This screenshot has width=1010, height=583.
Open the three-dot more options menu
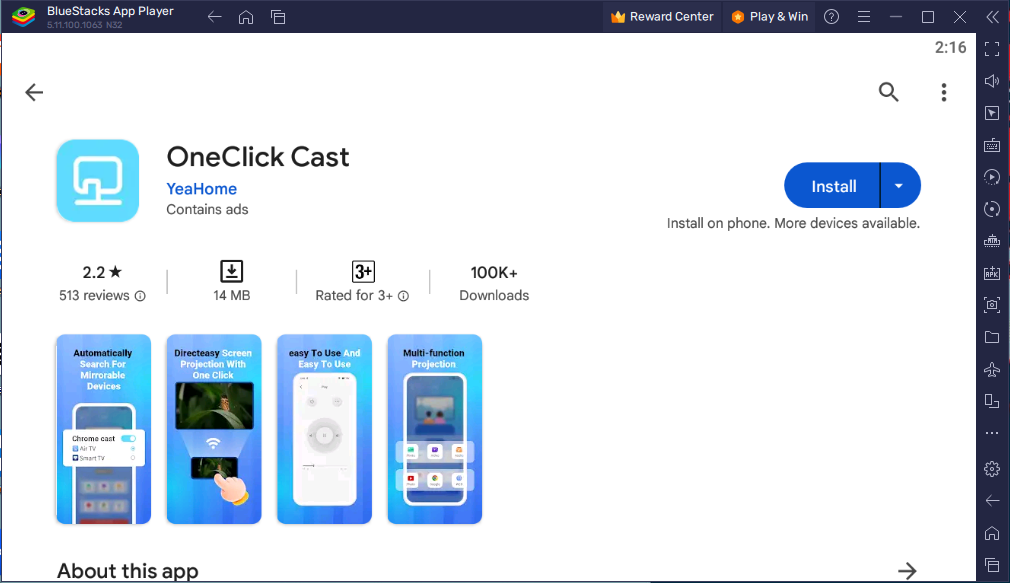click(944, 92)
